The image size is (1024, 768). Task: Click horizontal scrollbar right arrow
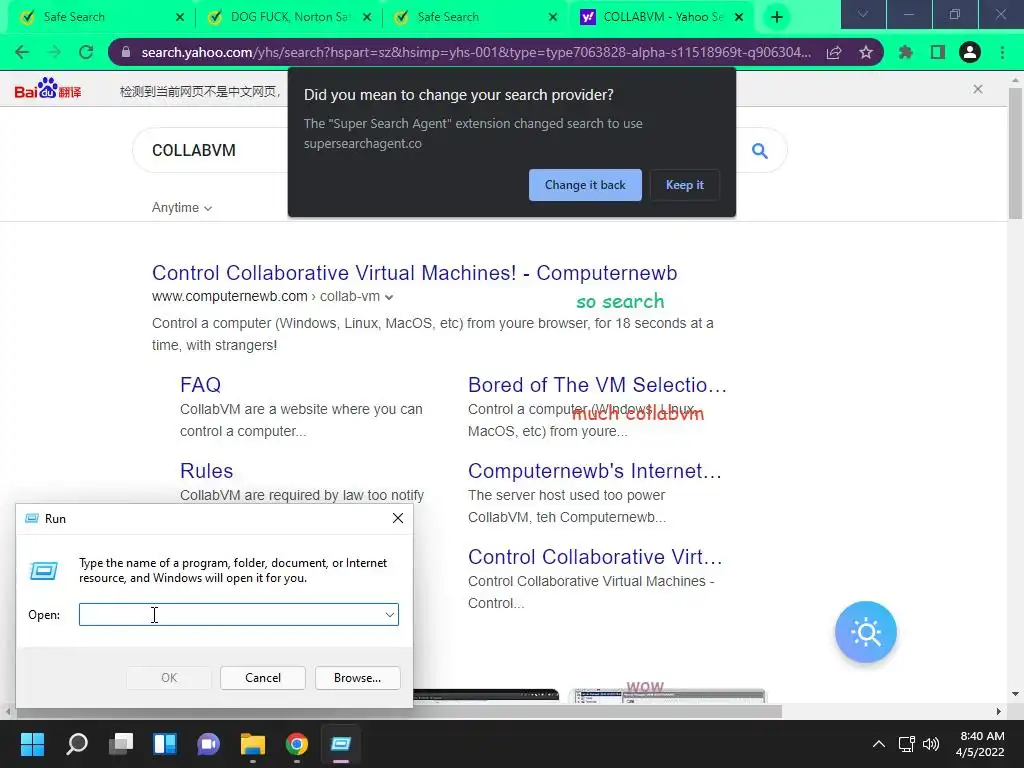click(999, 711)
